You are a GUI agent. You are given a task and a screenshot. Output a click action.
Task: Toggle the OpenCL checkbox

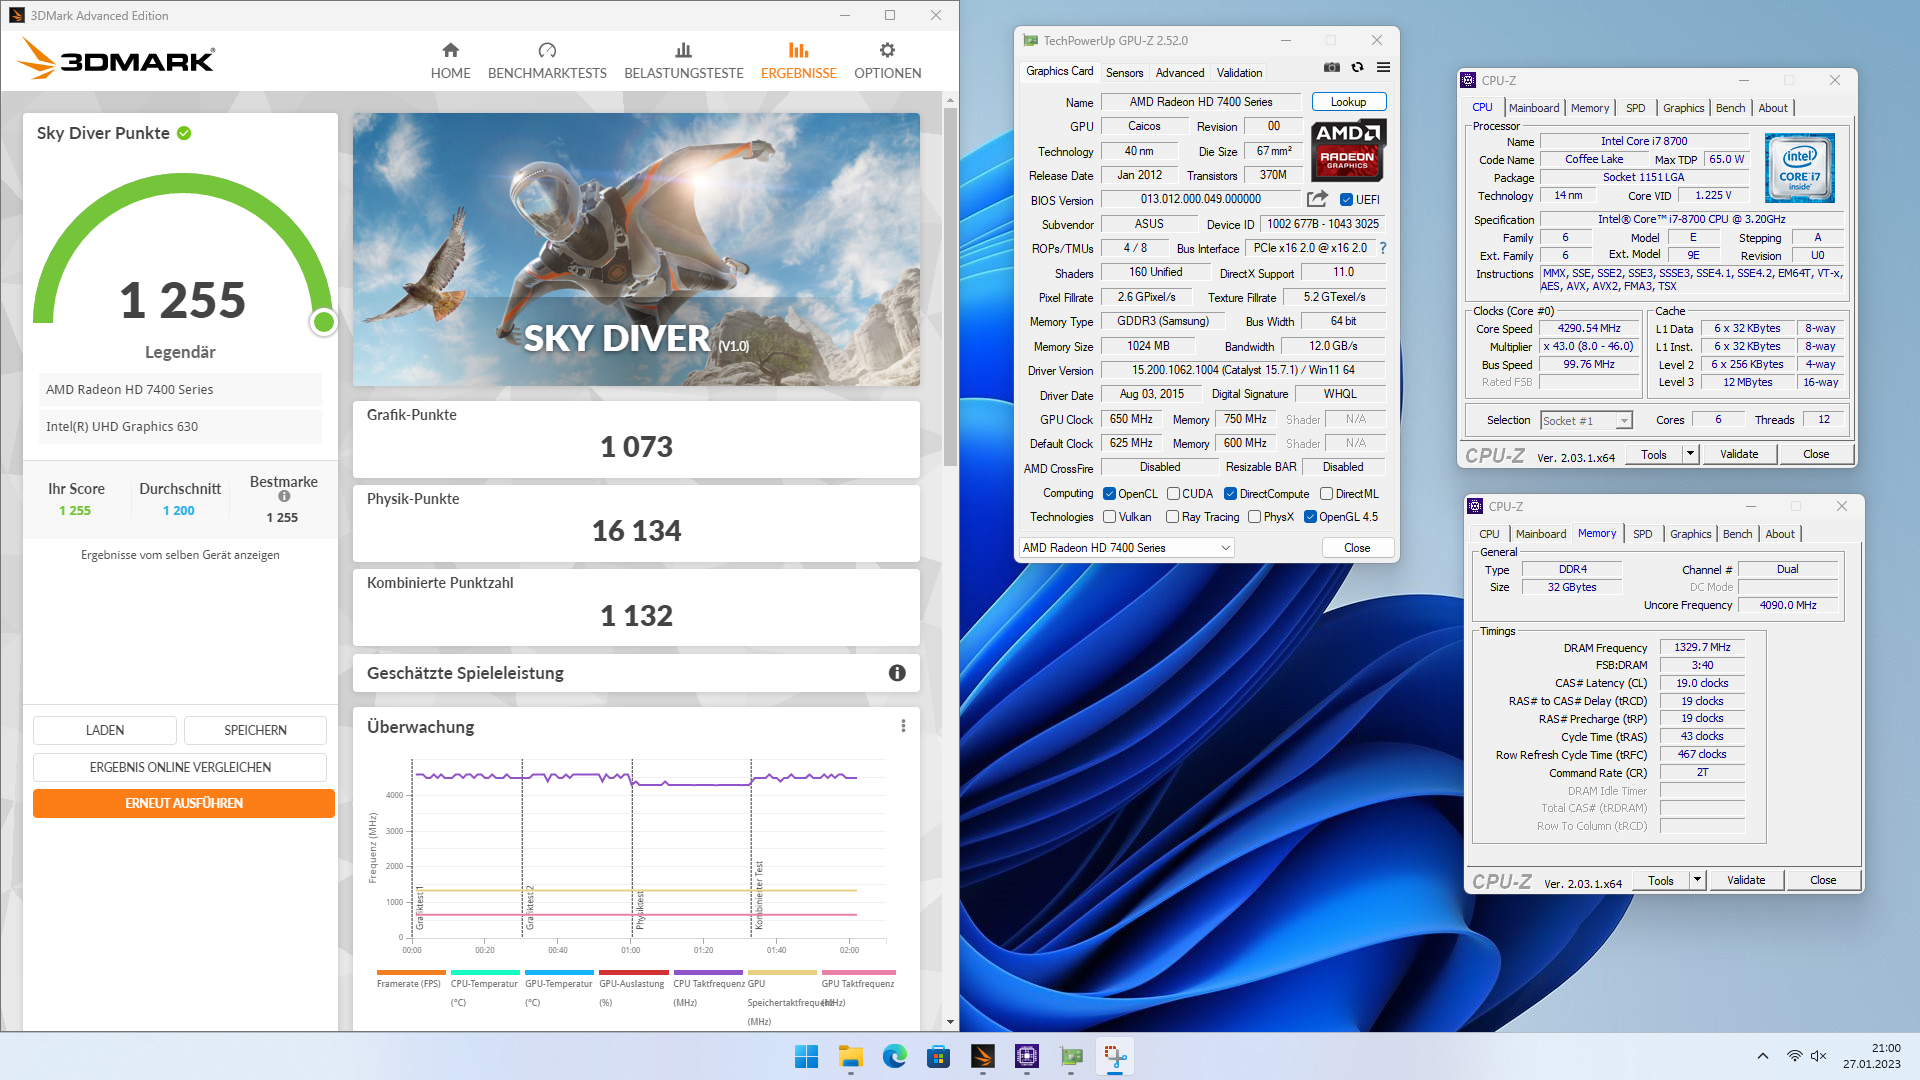coord(1109,494)
